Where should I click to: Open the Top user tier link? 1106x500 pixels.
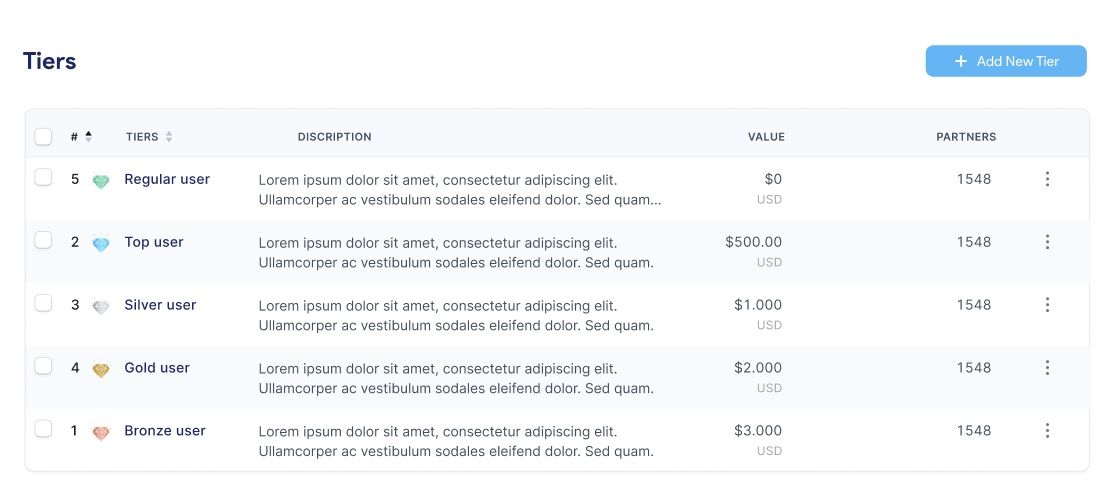(154, 242)
